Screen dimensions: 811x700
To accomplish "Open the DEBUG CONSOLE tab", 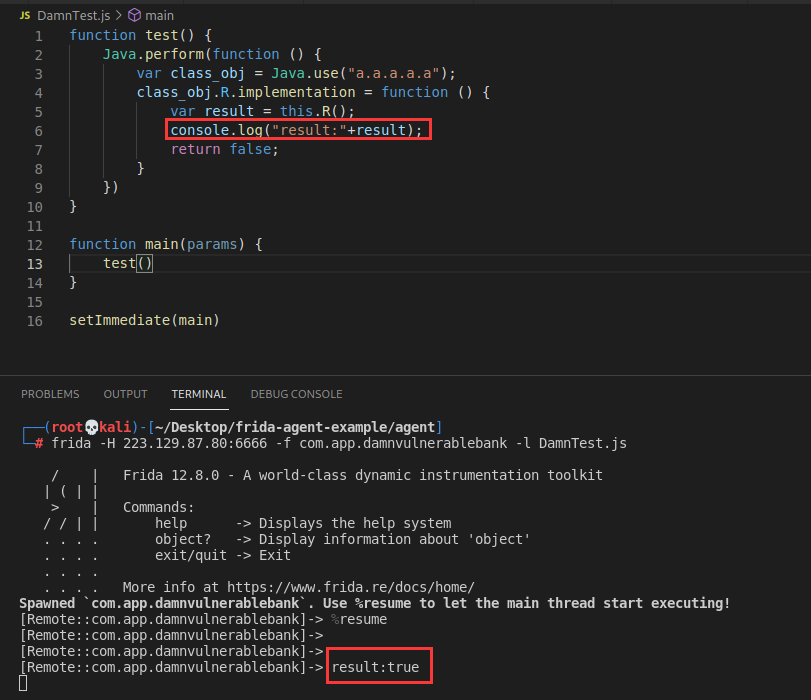I will [x=296, y=394].
